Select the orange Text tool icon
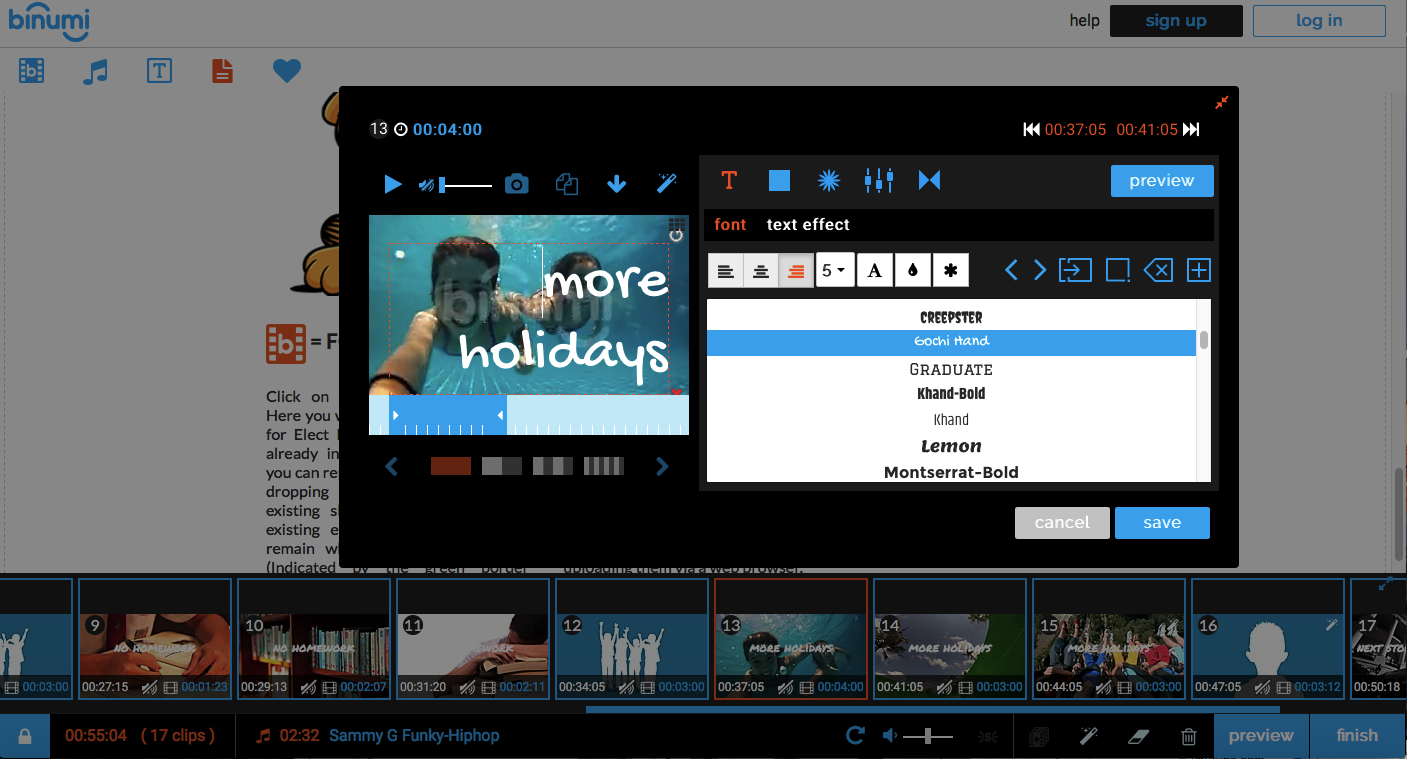Screen dimensions: 1407x759 pos(729,180)
